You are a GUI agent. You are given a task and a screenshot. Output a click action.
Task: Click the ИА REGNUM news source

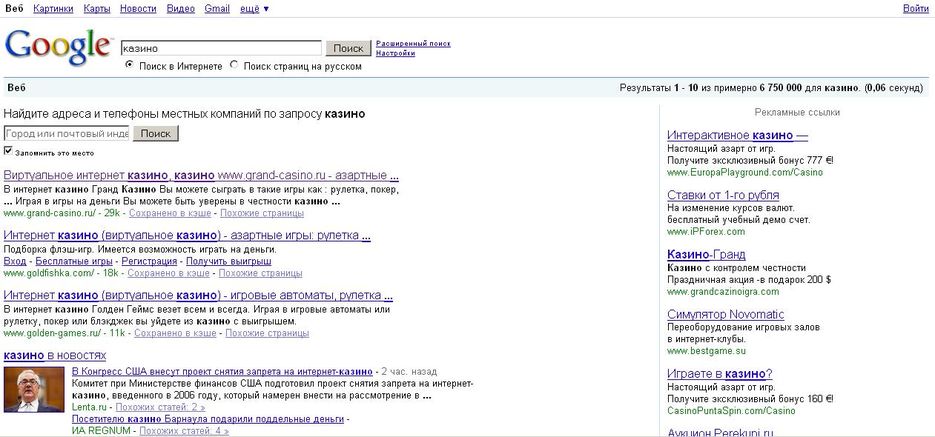101,430
